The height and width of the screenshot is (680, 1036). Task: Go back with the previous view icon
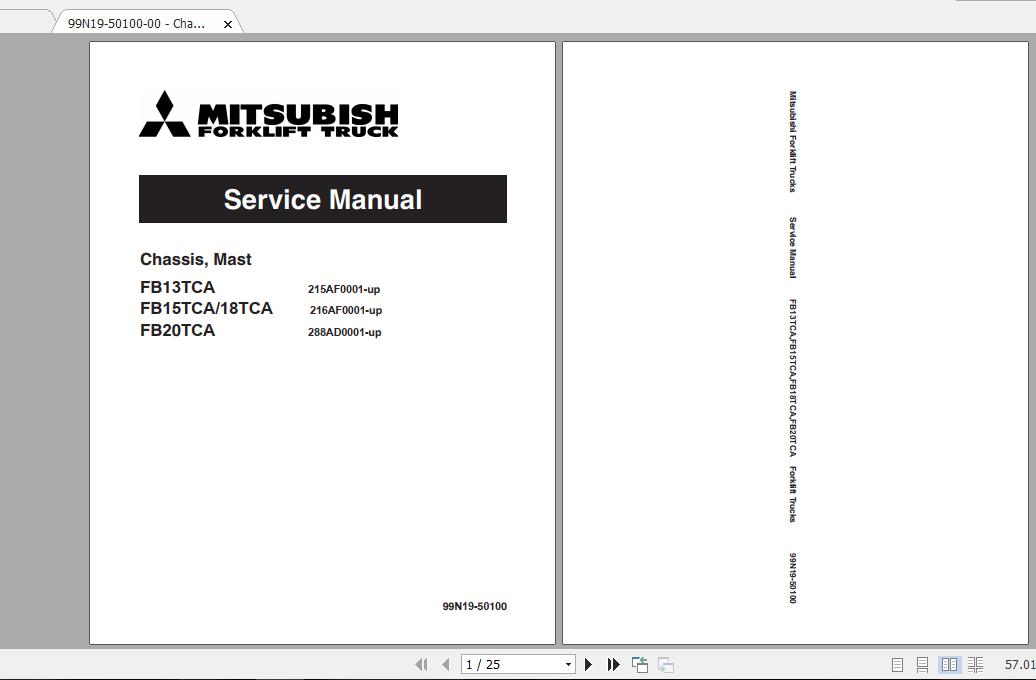pyautogui.click(x=639, y=663)
